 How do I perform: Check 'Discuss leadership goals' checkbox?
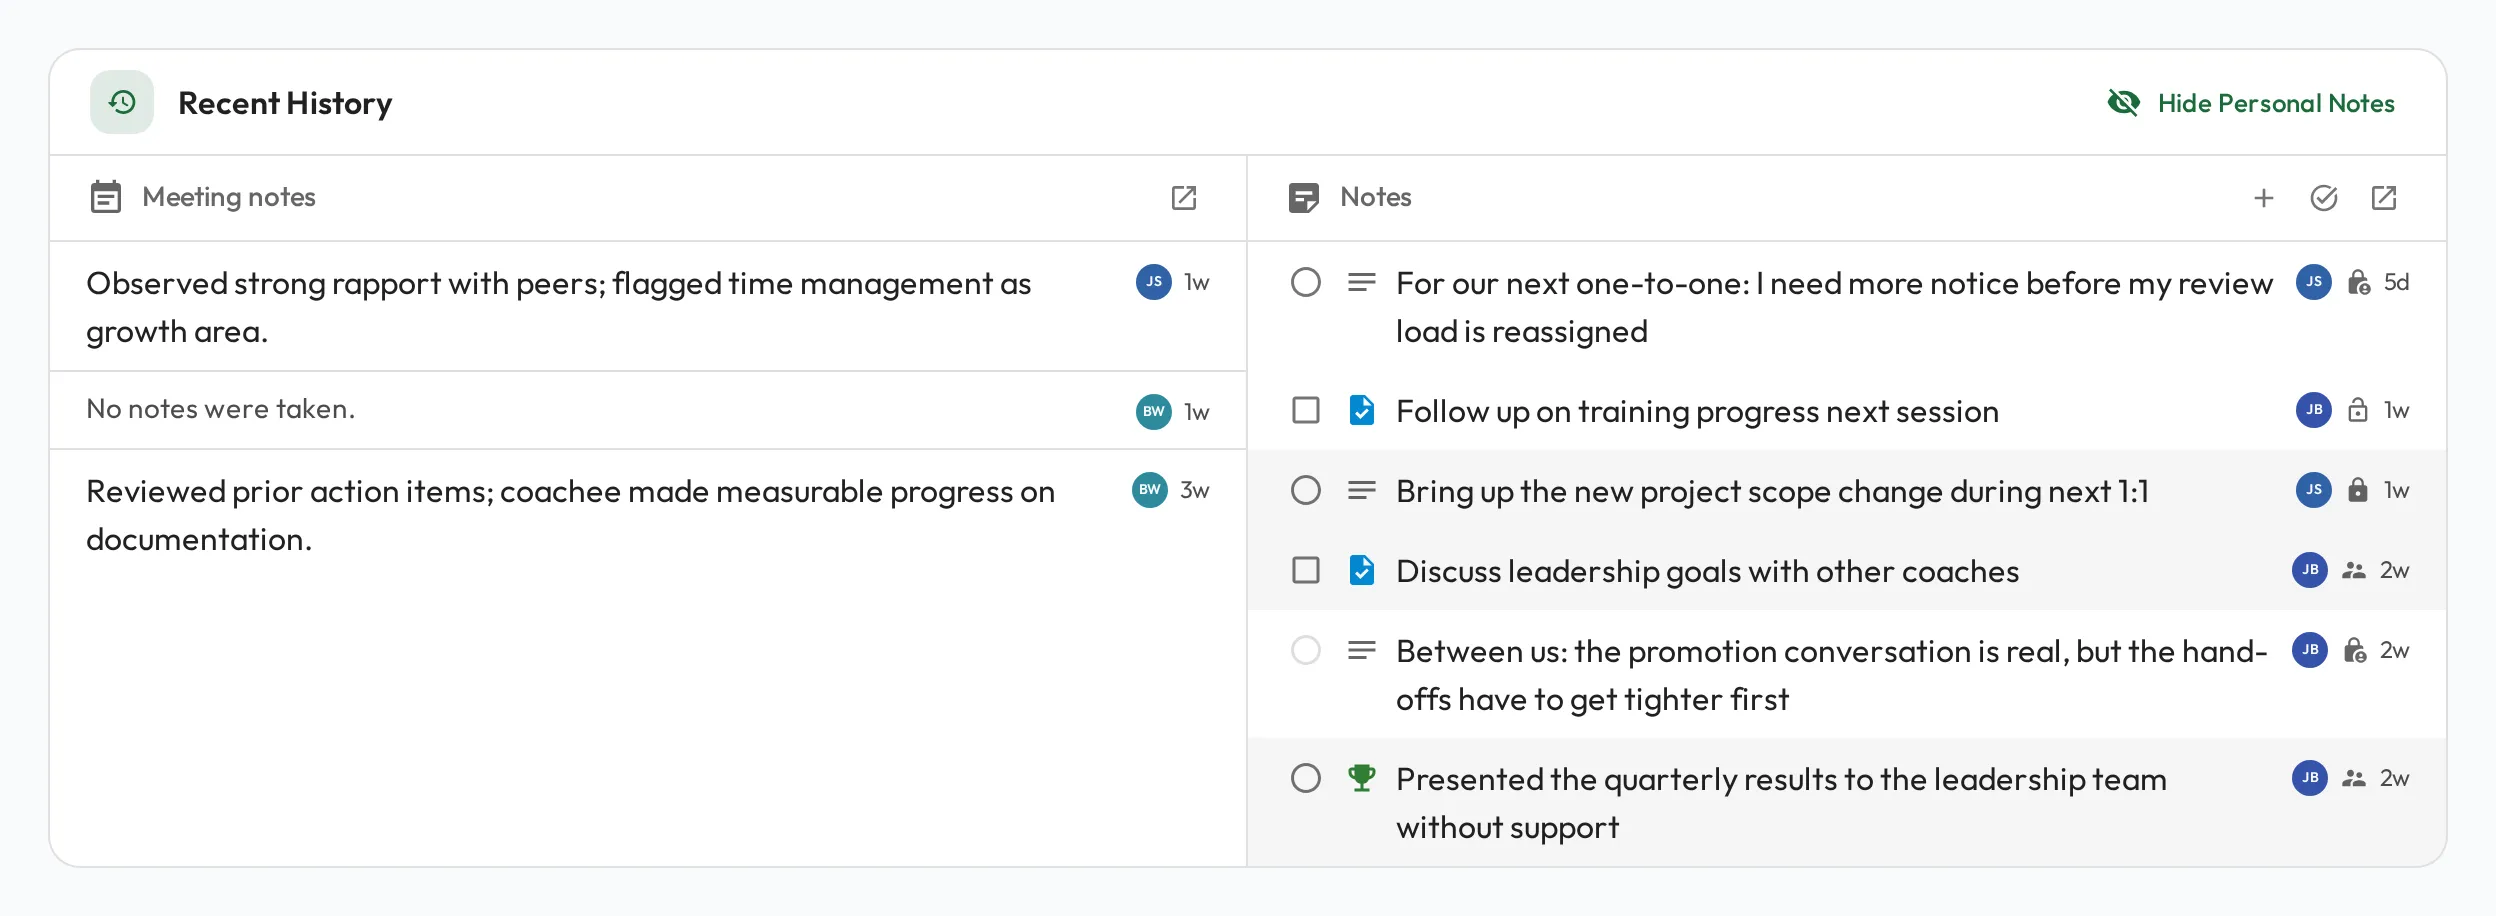pos(1306,570)
